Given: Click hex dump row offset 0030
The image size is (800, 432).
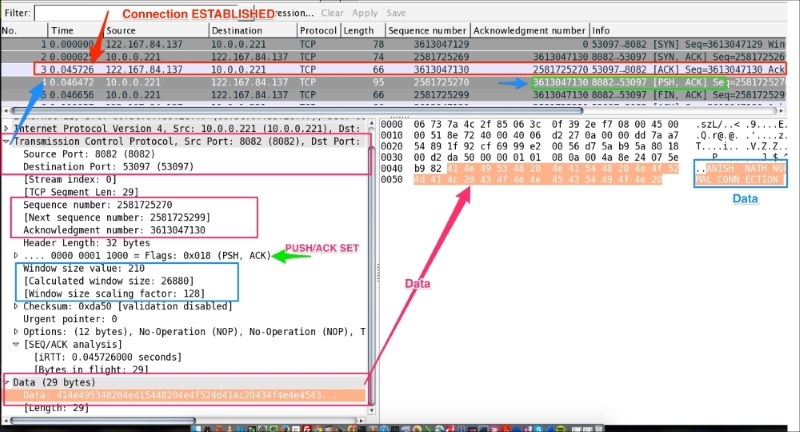Looking at the screenshot, I should (x=392, y=158).
